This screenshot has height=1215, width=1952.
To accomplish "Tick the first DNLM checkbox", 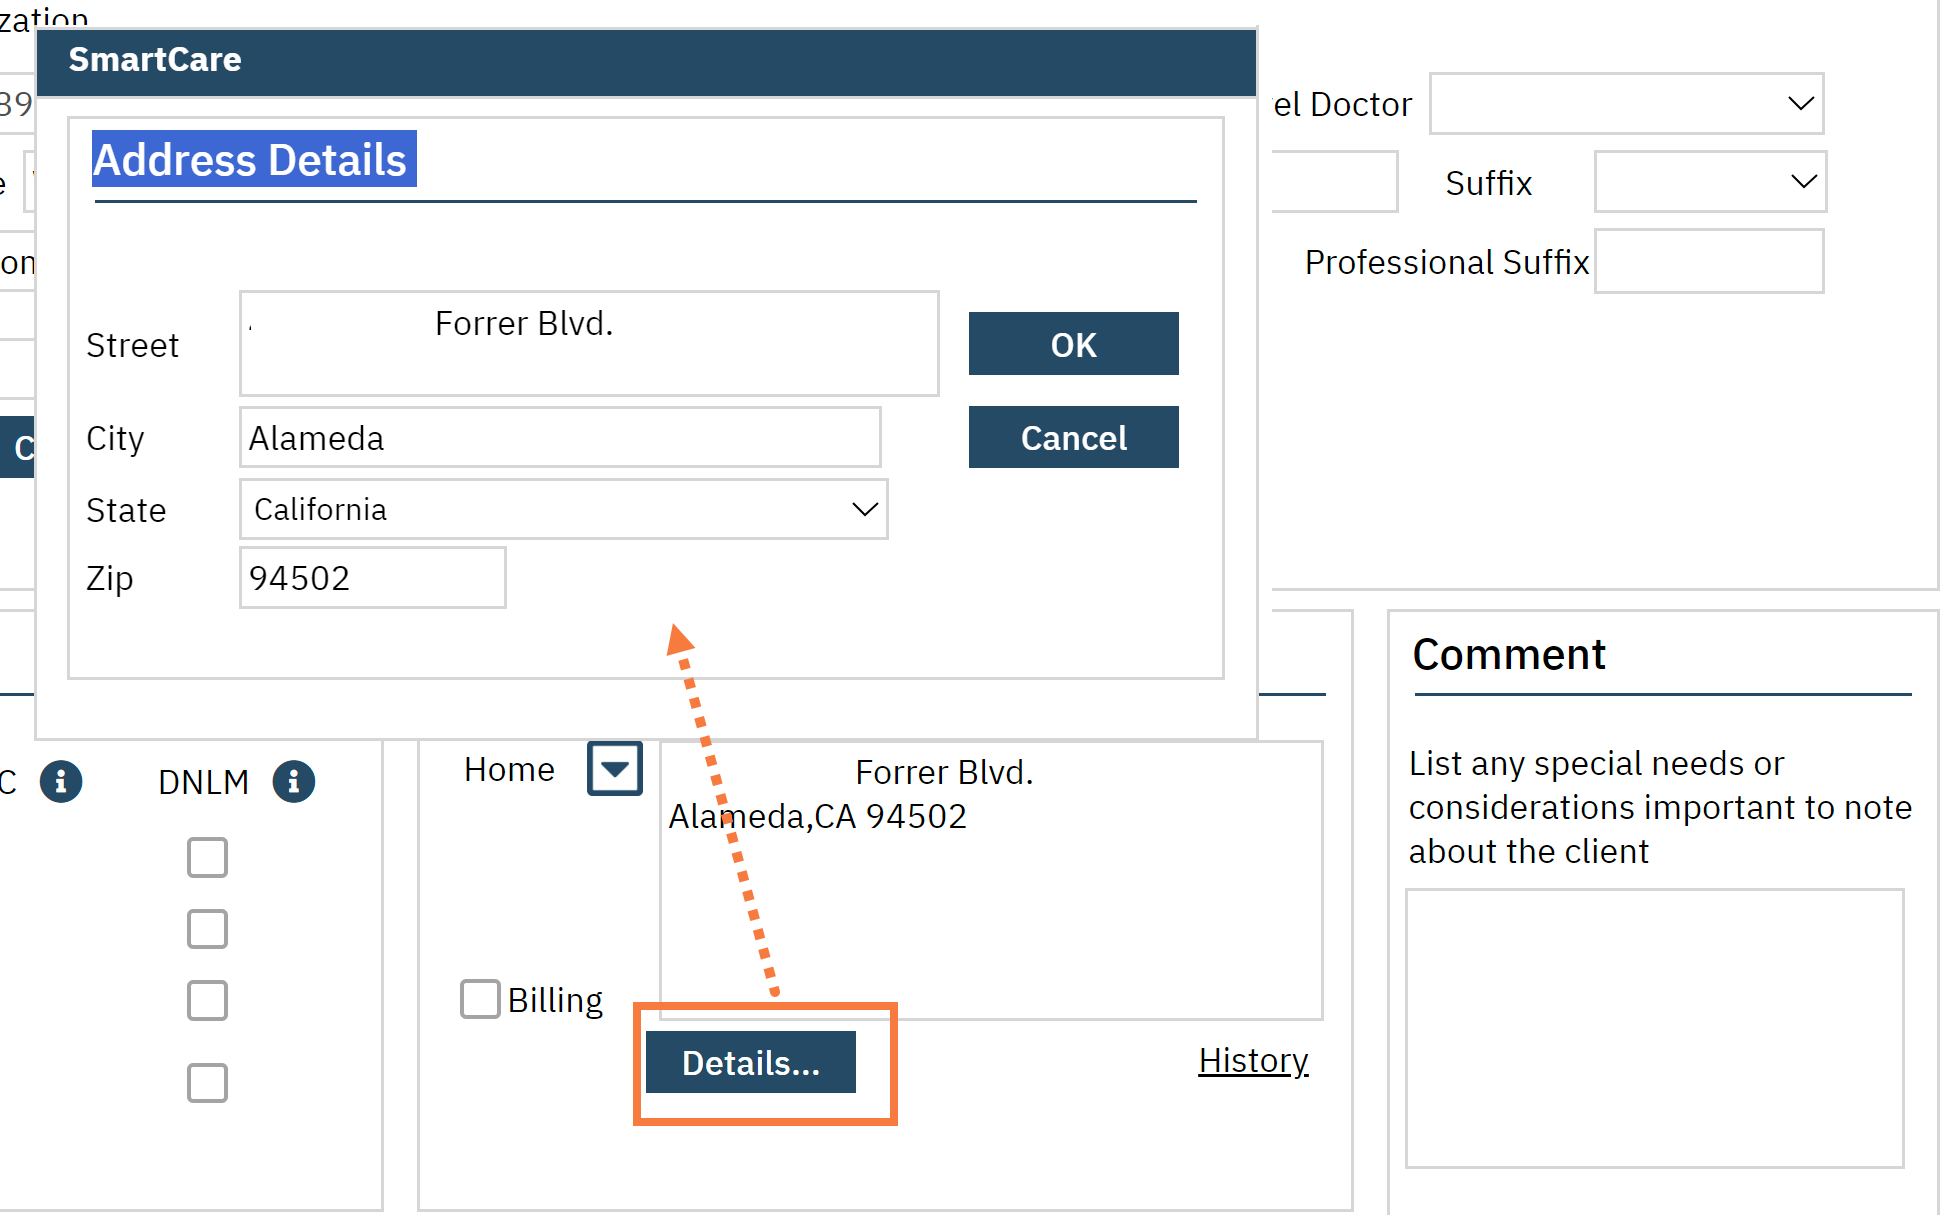I will point(207,857).
